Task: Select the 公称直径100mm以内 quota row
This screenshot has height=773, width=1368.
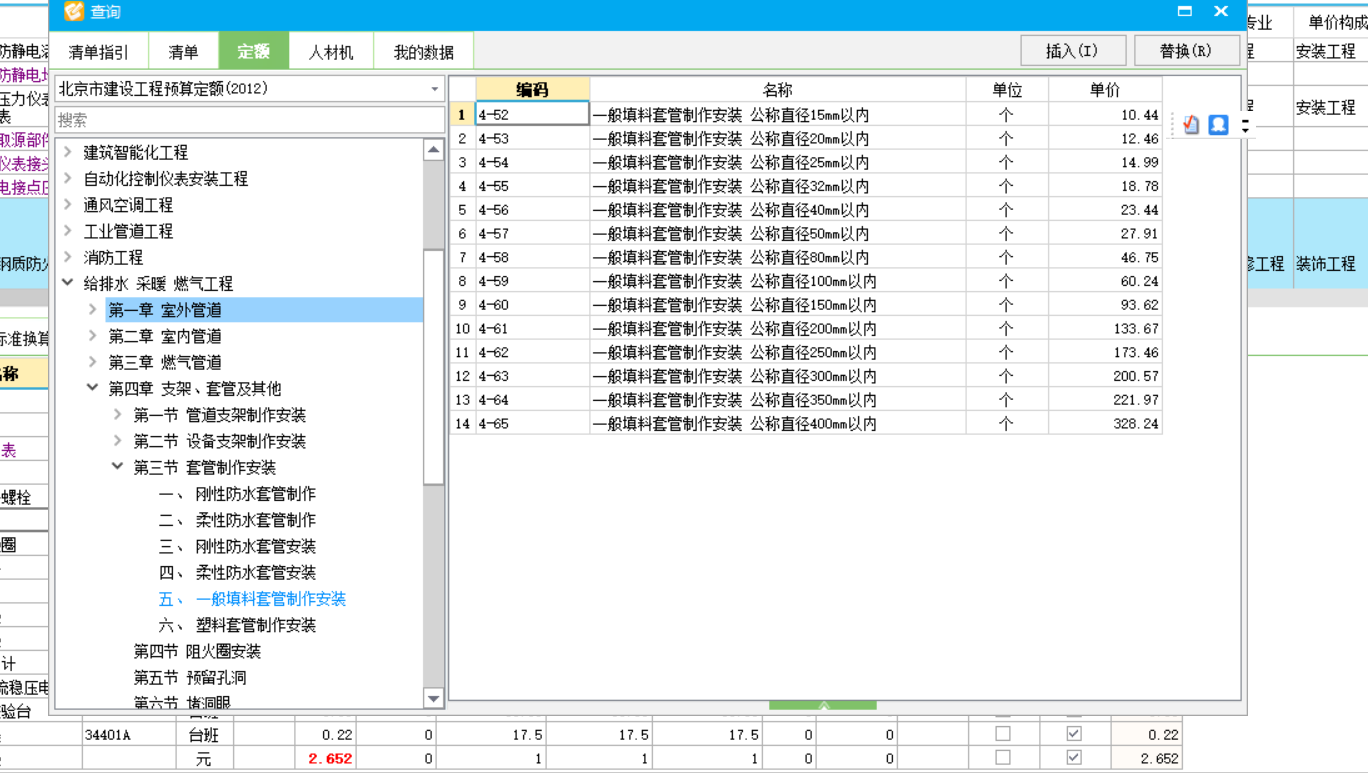Action: point(806,281)
